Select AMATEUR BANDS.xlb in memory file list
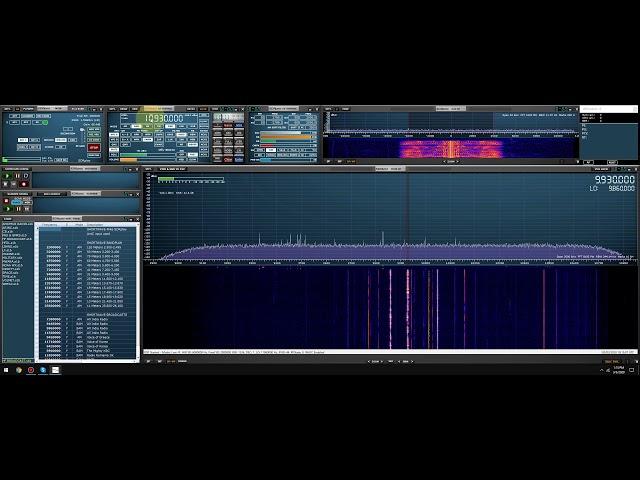This screenshot has width=640, height=480. click(x=18, y=224)
